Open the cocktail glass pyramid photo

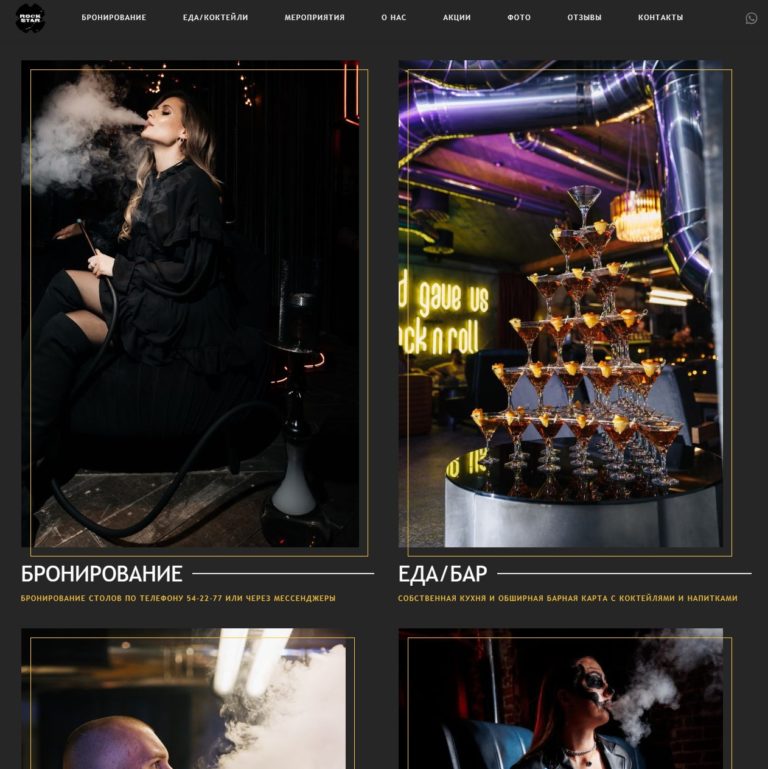point(561,304)
